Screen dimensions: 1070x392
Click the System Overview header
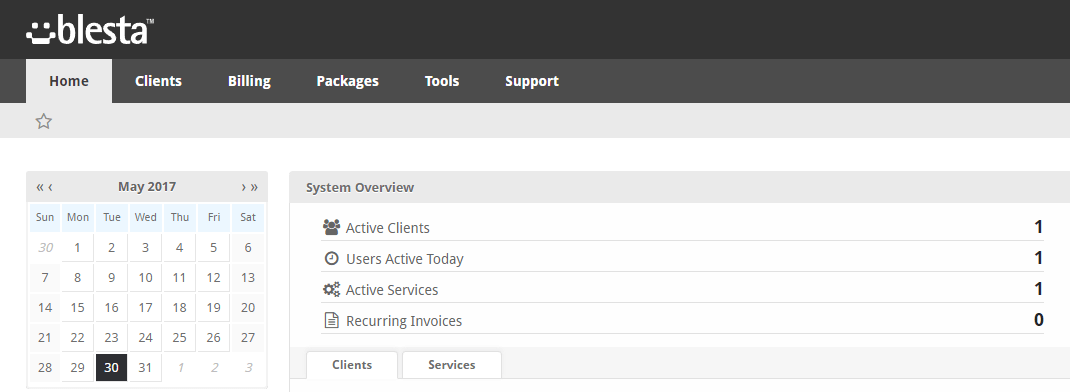(360, 187)
